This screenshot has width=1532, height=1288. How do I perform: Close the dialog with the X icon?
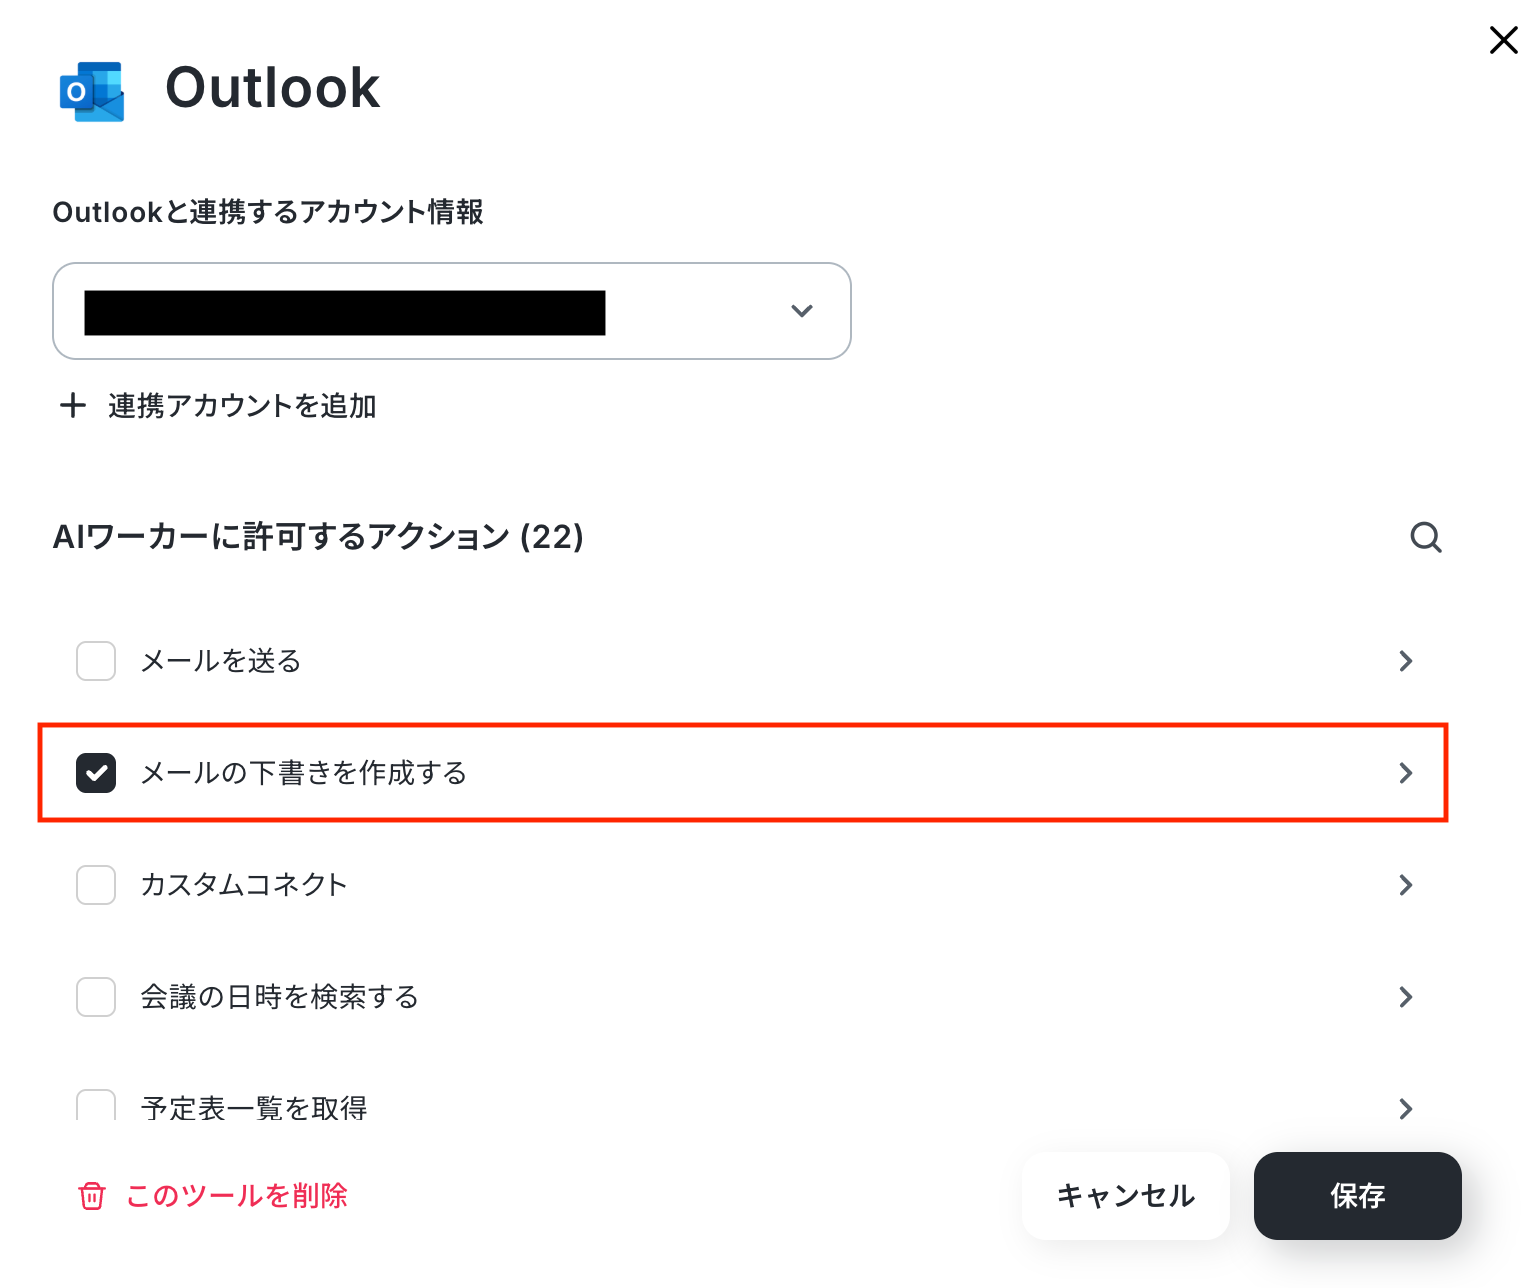tap(1503, 40)
